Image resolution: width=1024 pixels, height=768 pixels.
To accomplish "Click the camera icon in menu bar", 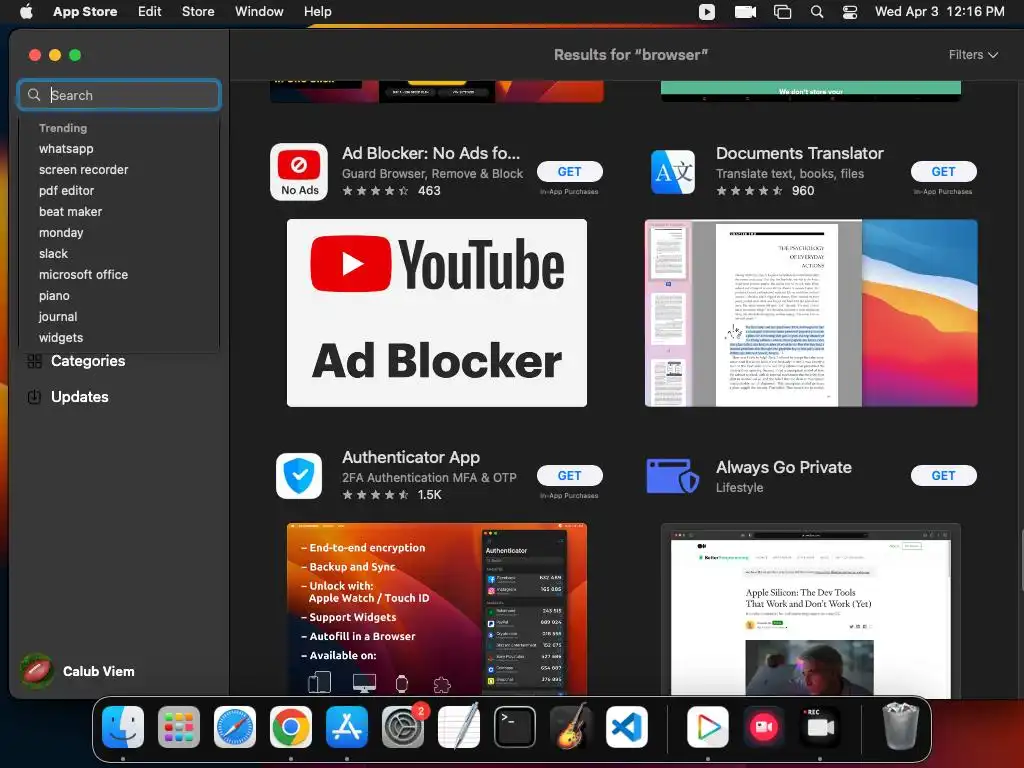I will 745,12.
